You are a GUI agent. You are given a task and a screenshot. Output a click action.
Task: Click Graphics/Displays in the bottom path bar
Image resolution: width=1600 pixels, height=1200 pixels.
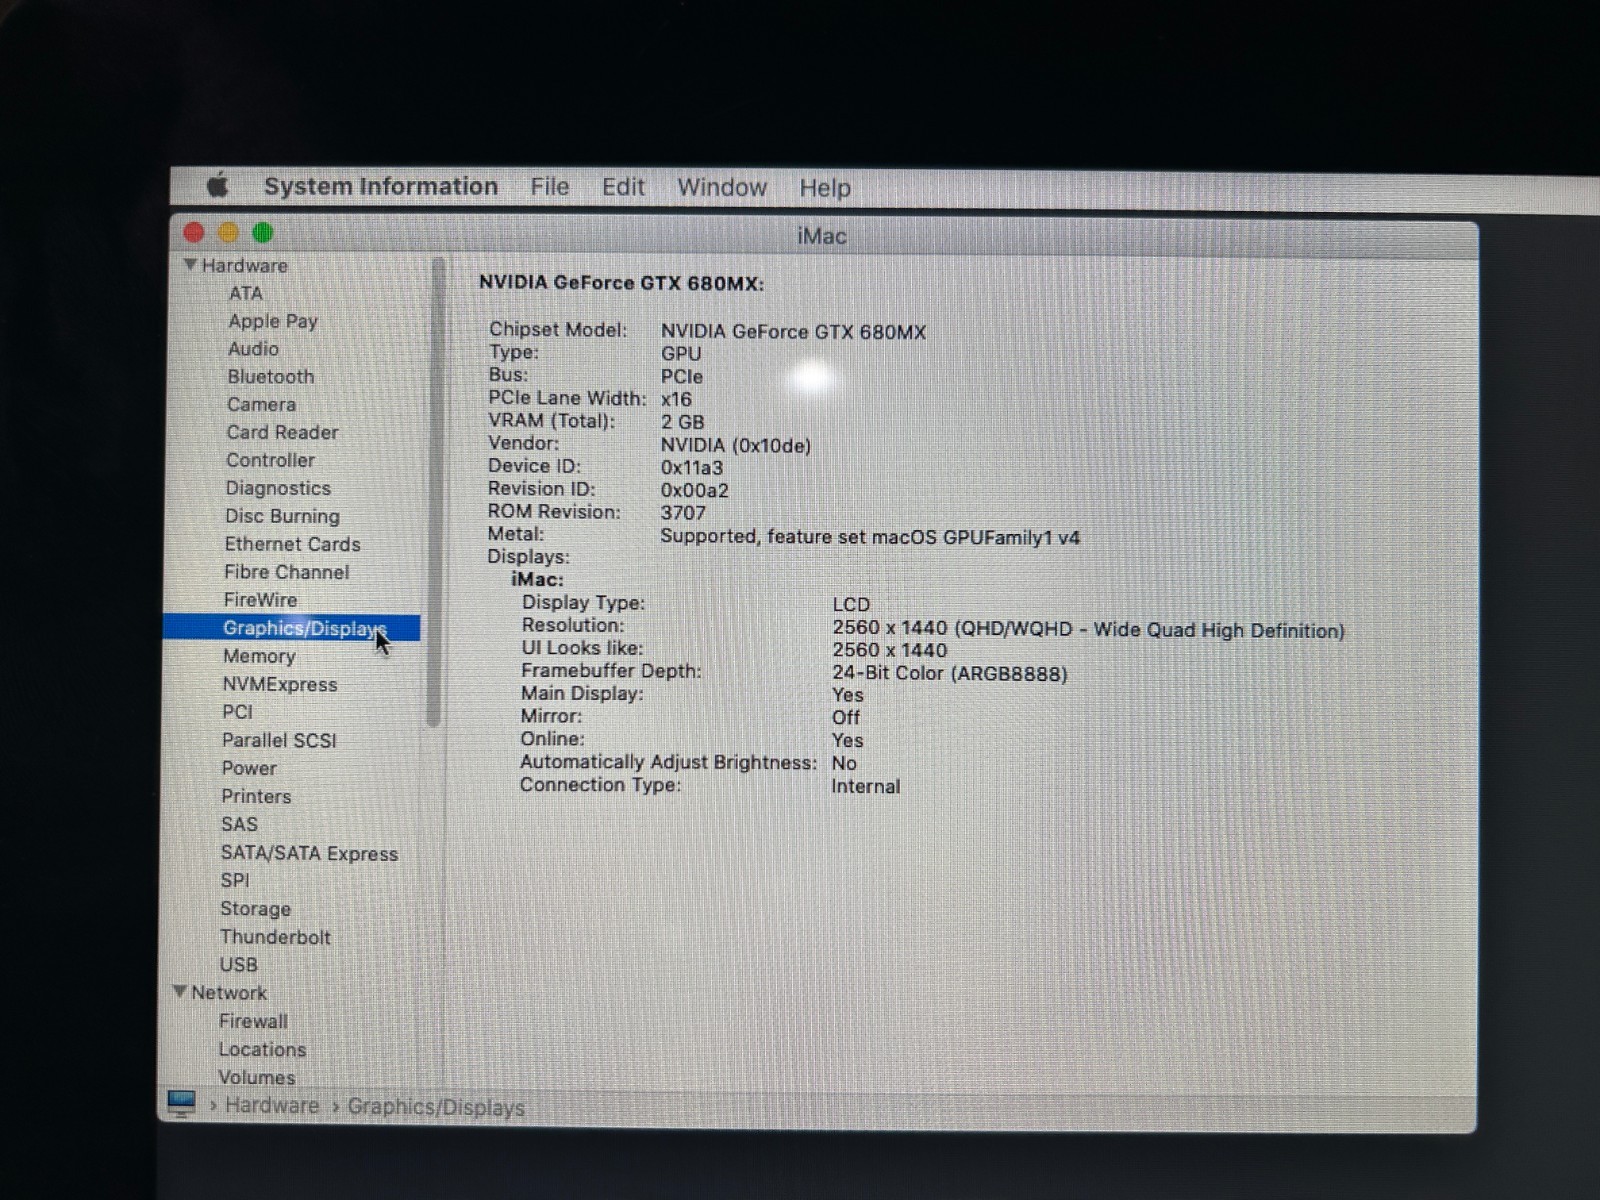click(x=436, y=1108)
